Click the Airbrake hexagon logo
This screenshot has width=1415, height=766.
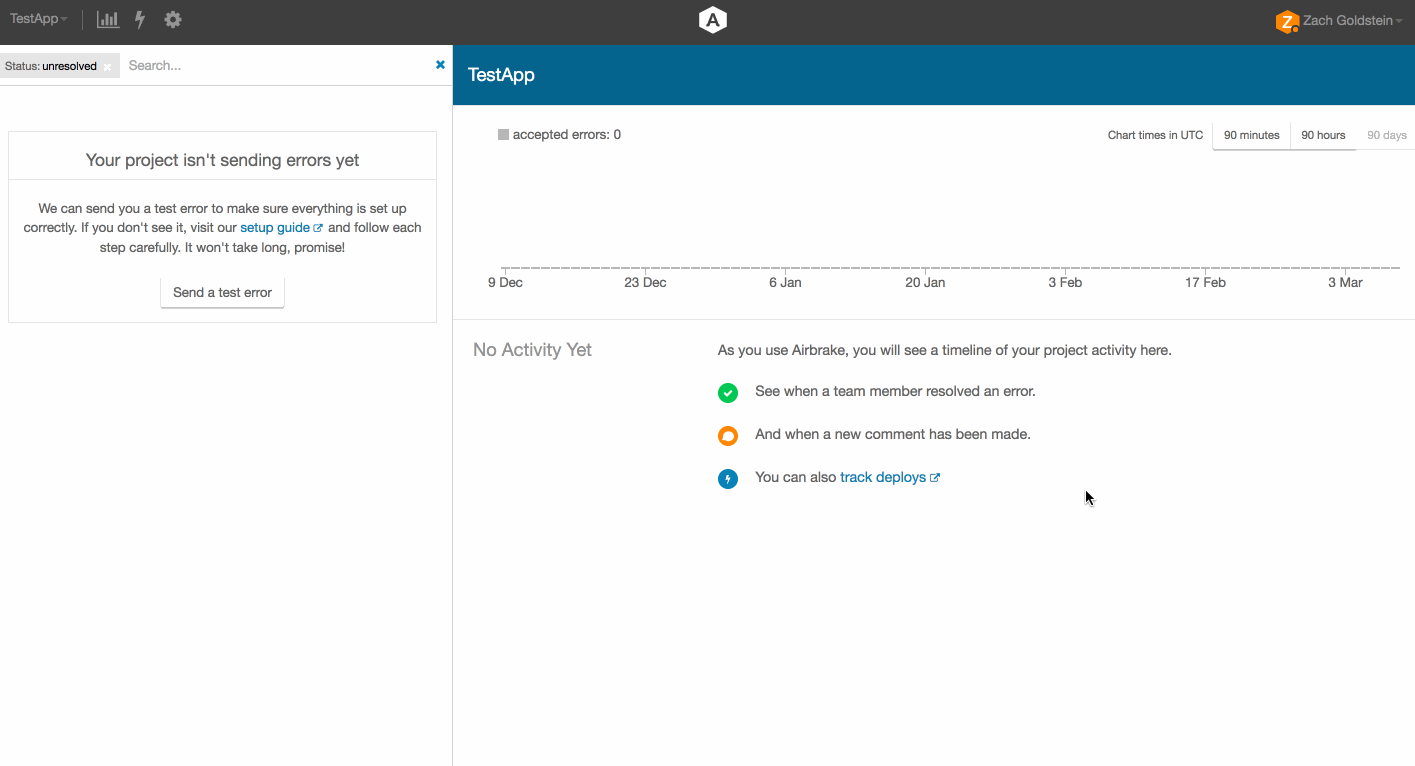point(712,20)
